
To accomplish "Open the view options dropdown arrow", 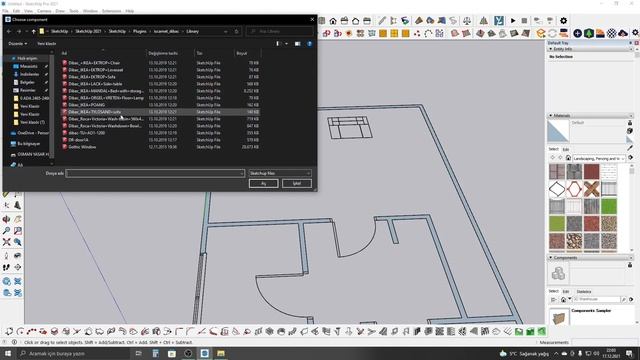I will pyautogui.click(x=286, y=44).
